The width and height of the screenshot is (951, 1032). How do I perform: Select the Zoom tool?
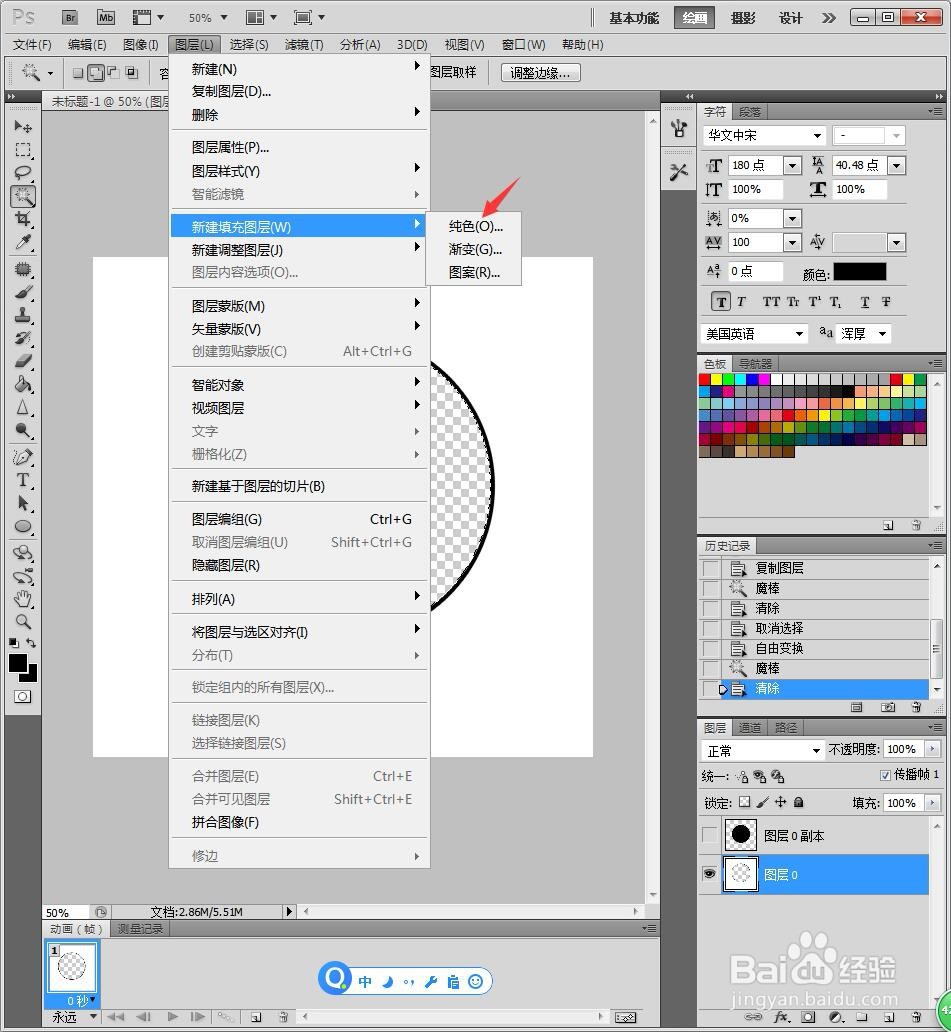point(23,621)
